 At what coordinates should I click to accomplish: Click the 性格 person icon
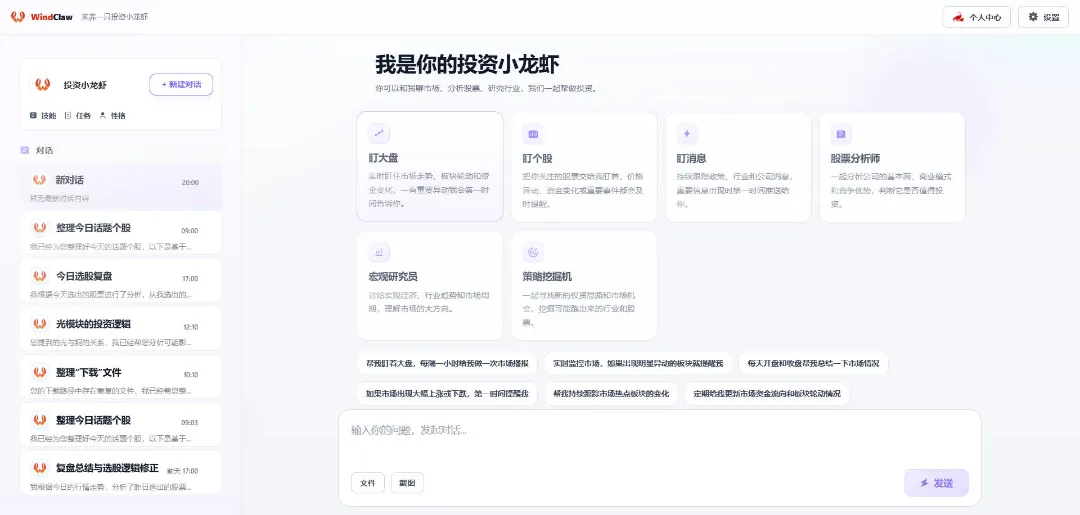pos(103,116)
